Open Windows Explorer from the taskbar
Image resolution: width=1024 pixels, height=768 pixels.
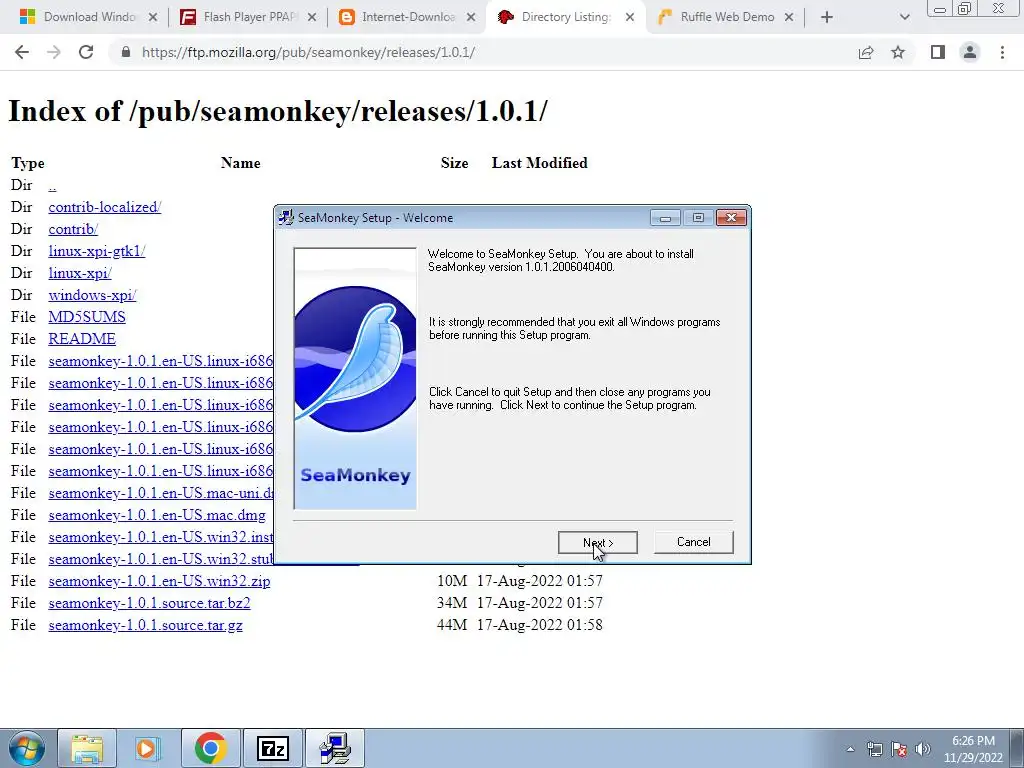click(x=87, y=748)
